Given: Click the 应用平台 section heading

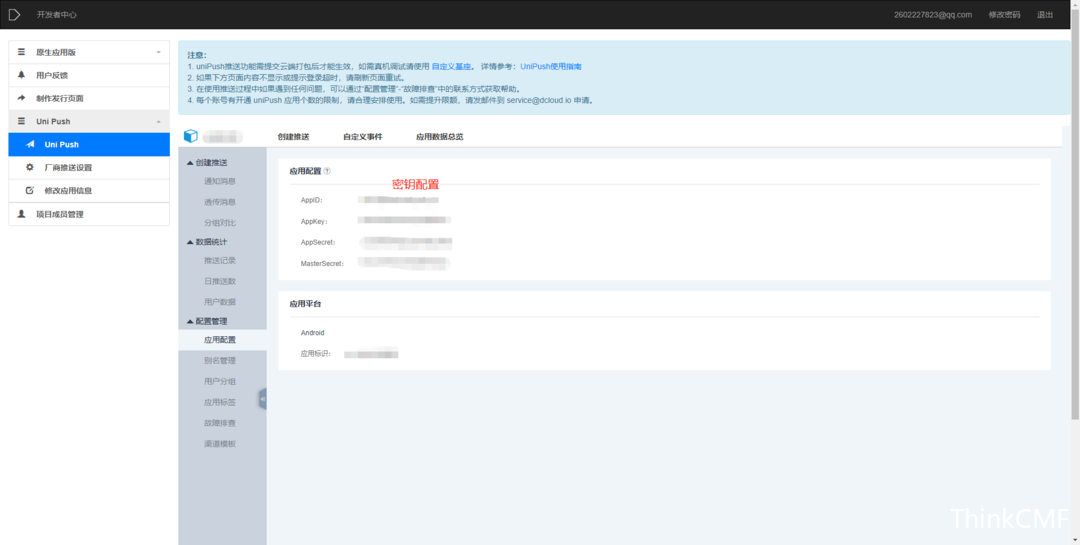Looking at the screenshot, I should pyautogui.click(x=305, y=304).
